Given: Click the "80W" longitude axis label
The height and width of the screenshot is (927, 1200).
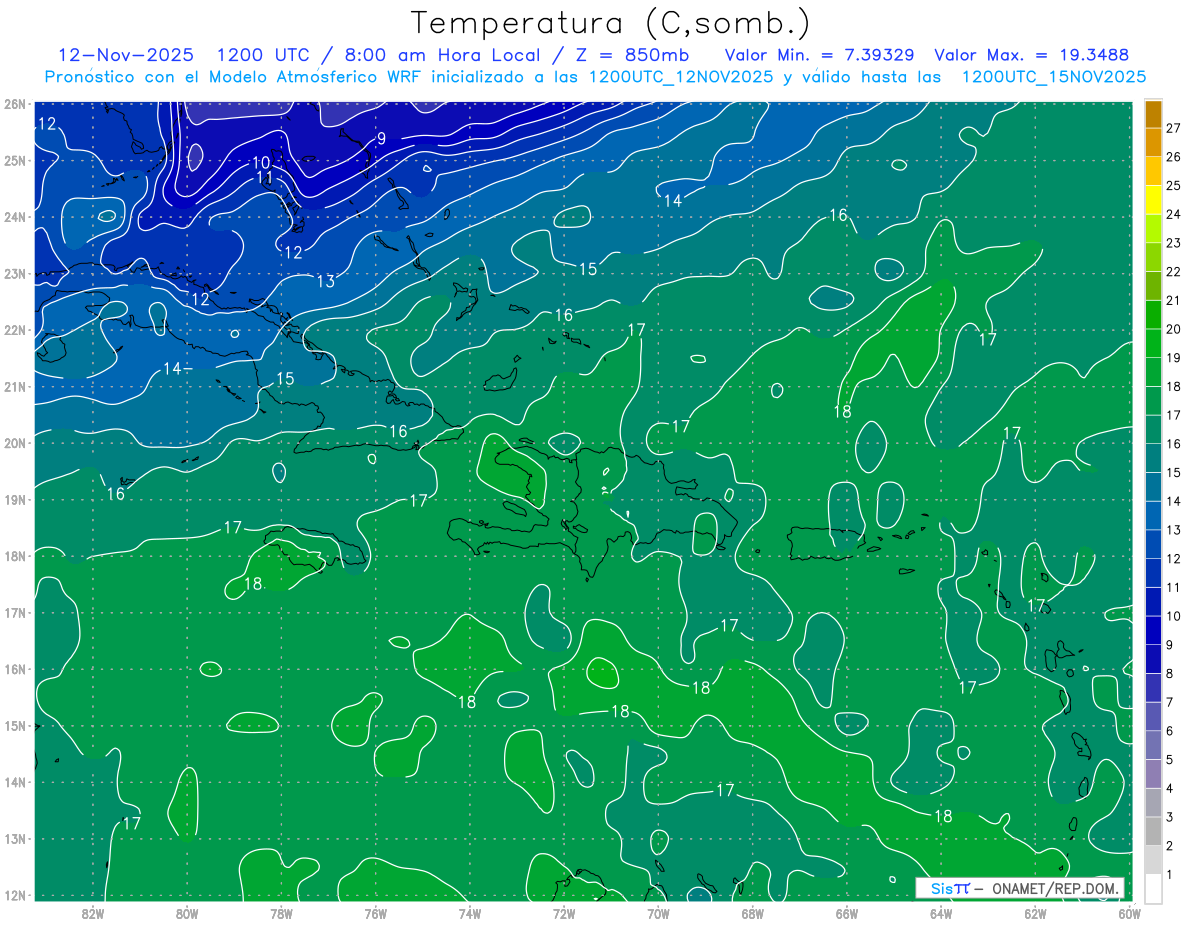Looking at the screenshot, I should click(187, 913).
